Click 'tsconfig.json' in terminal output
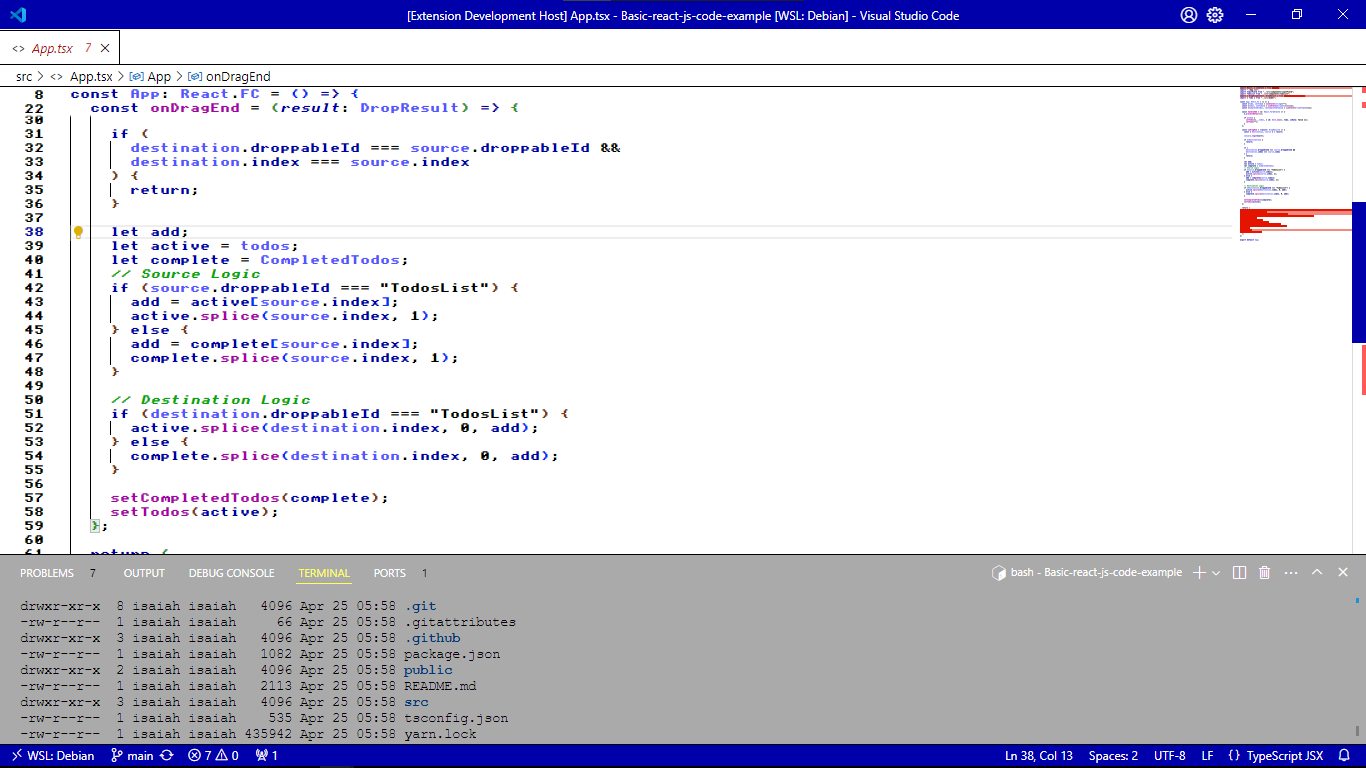Viewport: 1366px width, 768px height. coord(456,718)
